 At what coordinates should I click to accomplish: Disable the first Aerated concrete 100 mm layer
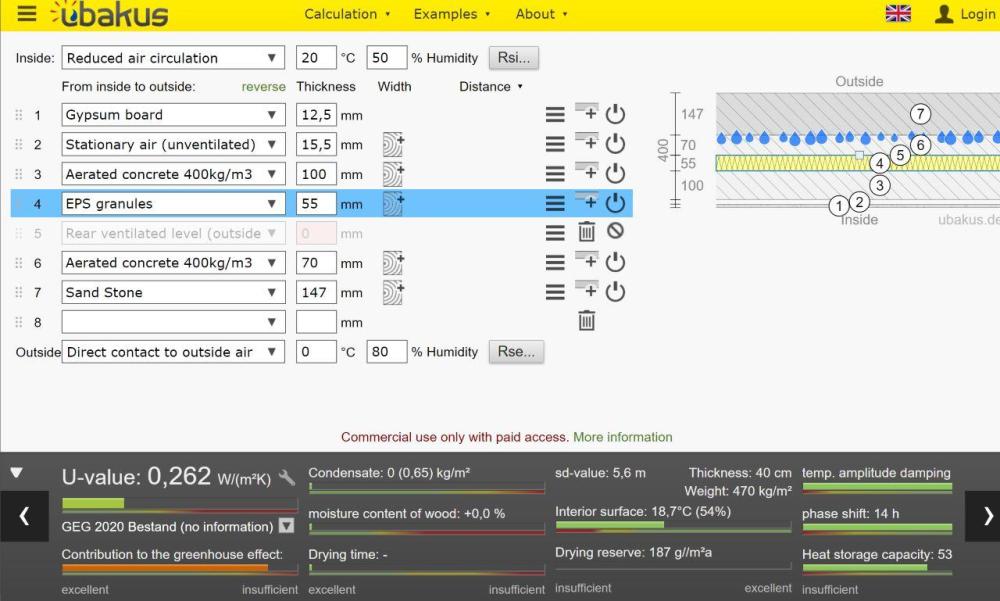(615, 174)
